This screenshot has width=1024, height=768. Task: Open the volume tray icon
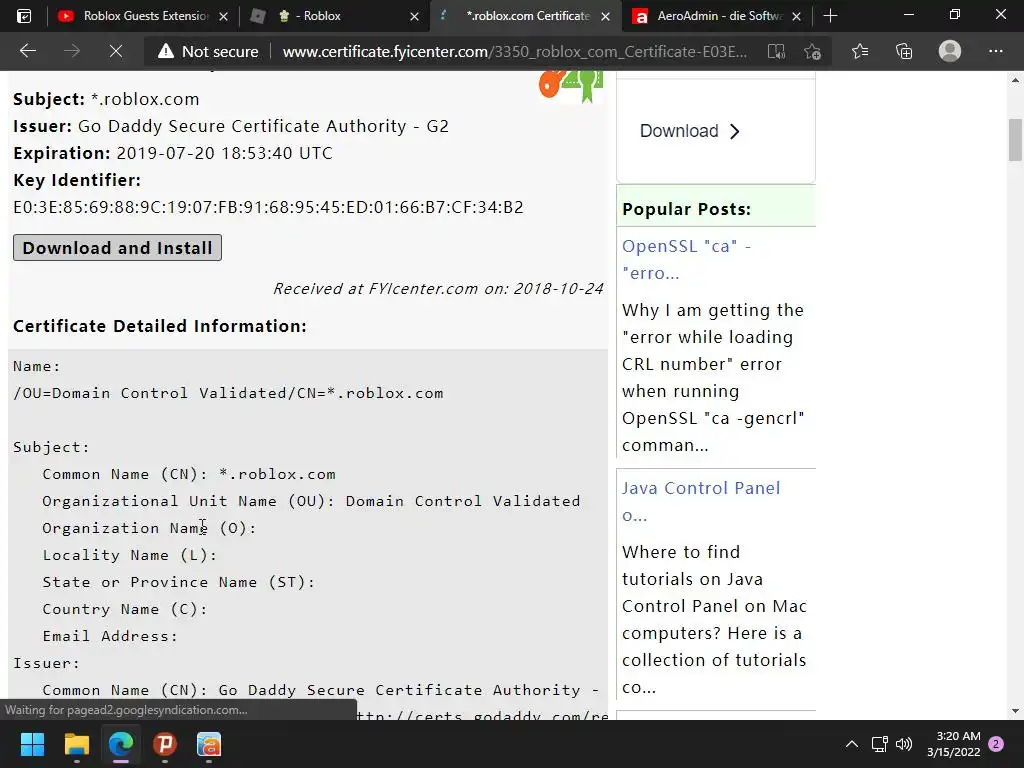click(904, 744)
